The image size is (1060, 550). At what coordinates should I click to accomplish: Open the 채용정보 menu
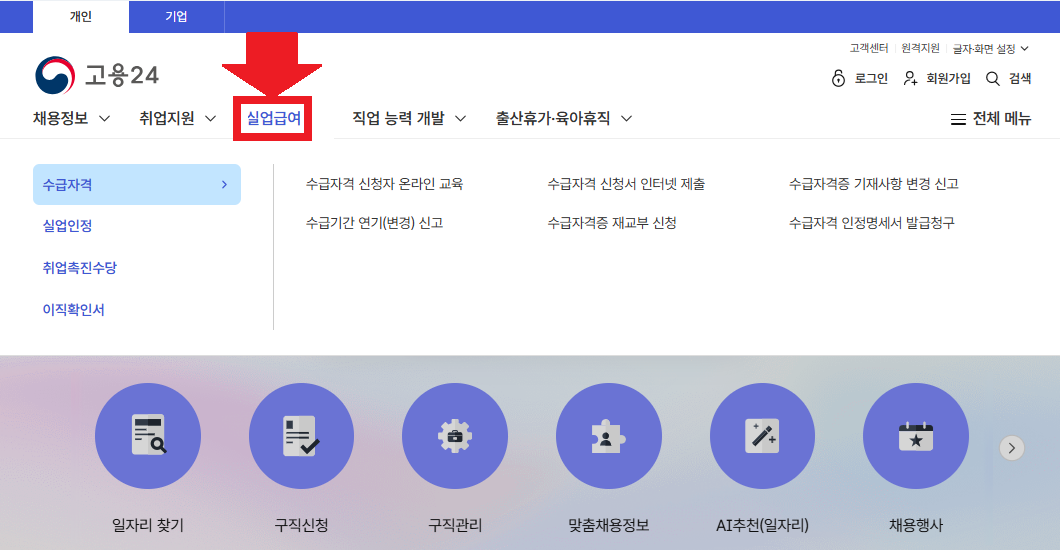(61, 118)
